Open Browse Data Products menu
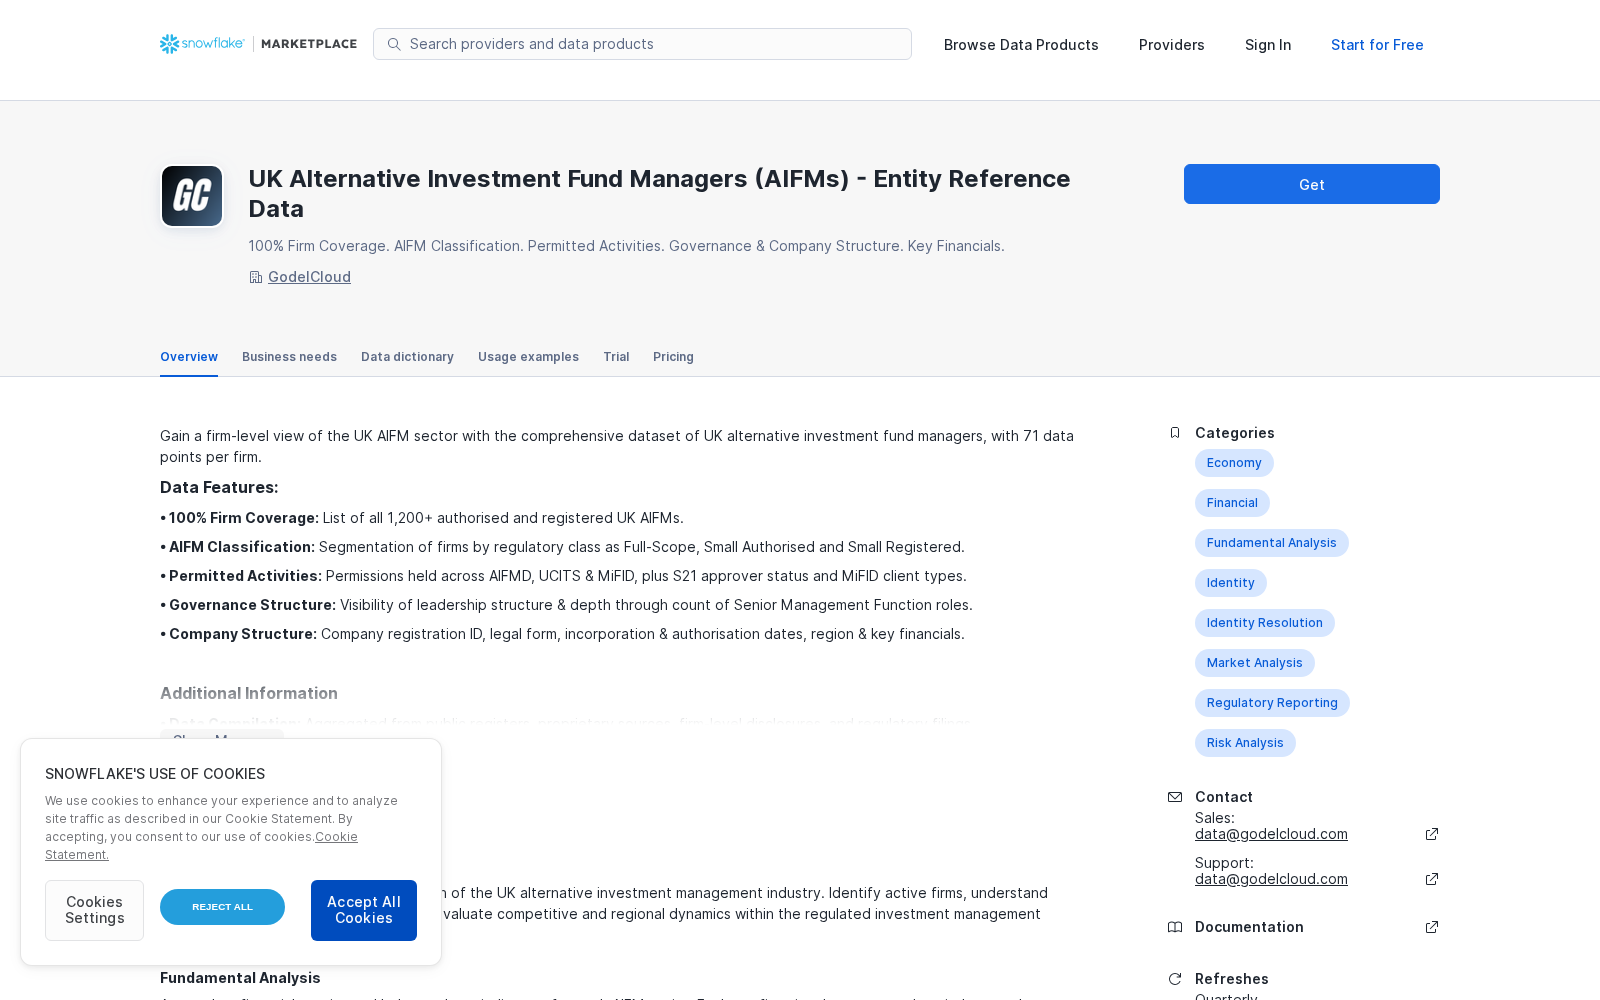The image size is (1600, 1000). (1021, 45)
